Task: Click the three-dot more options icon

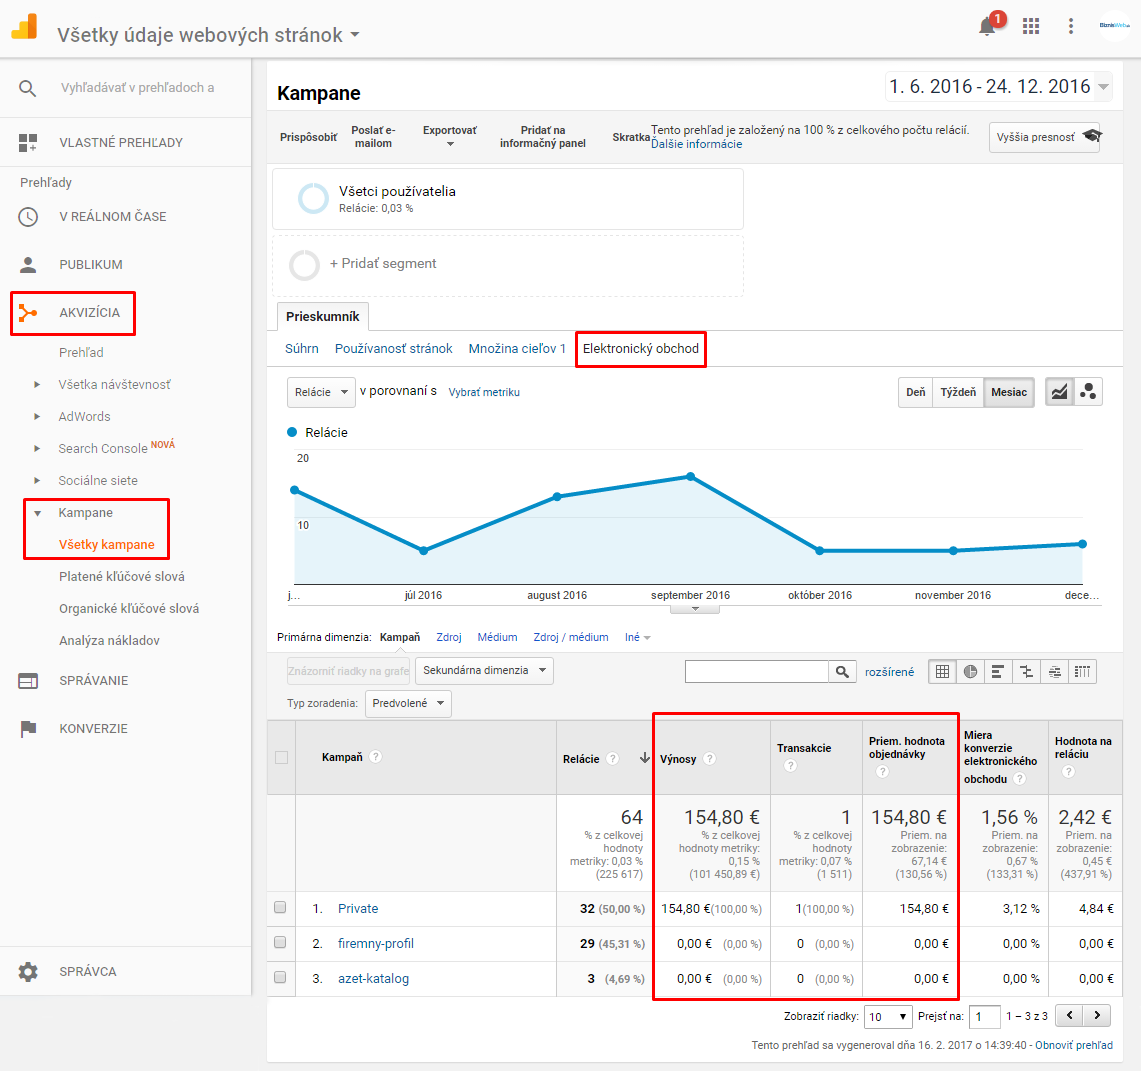Action: pyautogui.click(x=1070, y=26)
